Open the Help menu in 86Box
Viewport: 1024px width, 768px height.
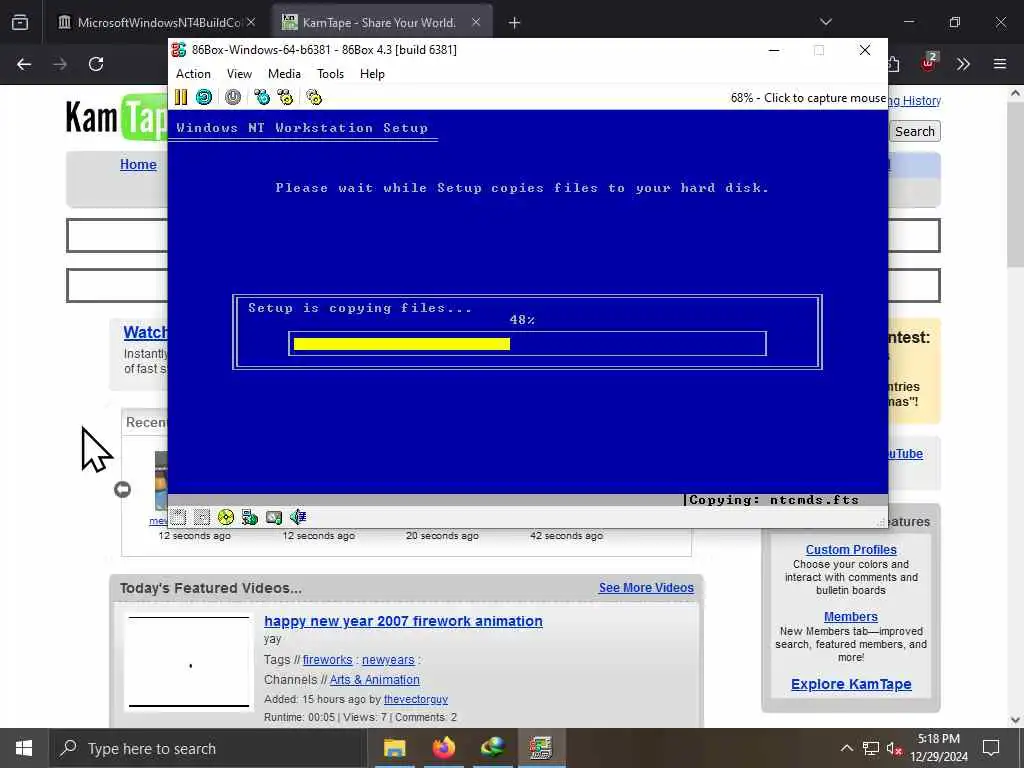[372, 74]
